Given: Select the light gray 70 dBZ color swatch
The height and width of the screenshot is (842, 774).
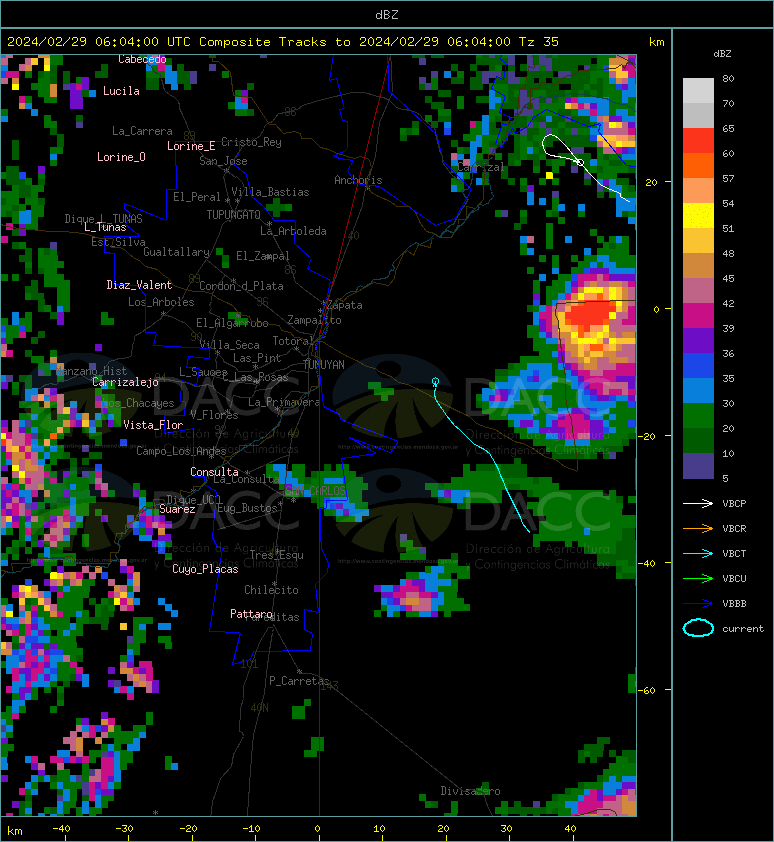Looking at the screenshot, I should (698, 91).
